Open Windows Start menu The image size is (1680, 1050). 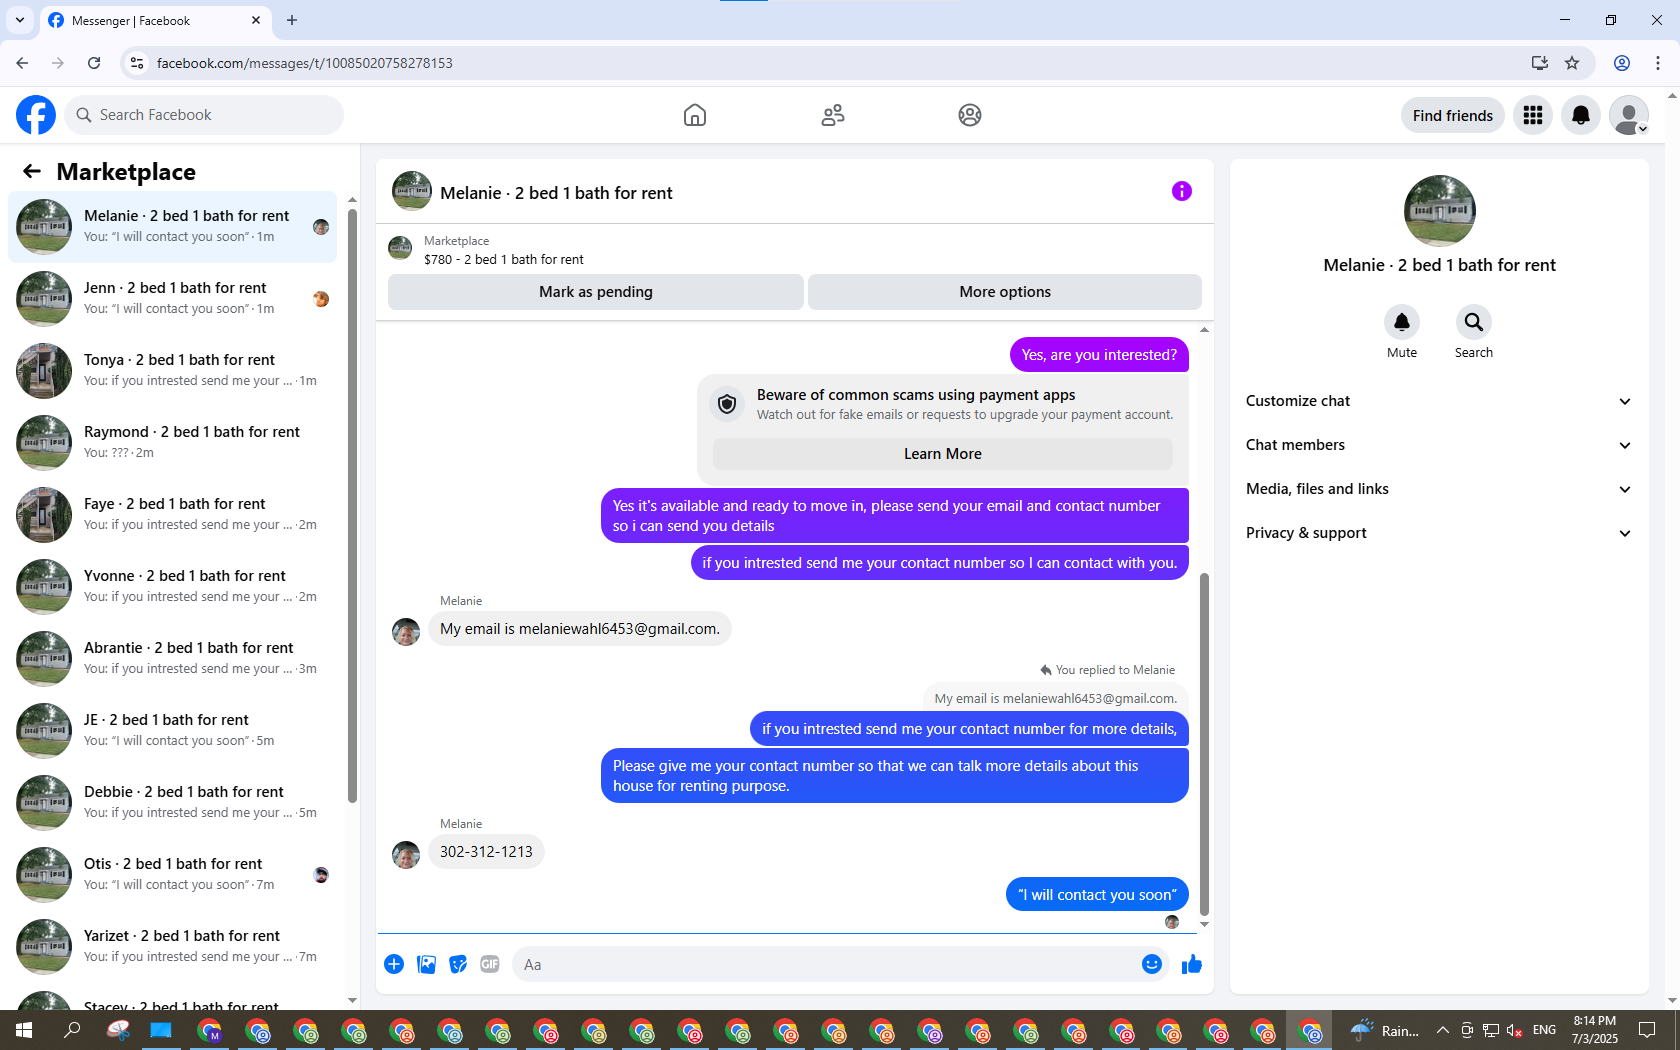(24, 1030)
